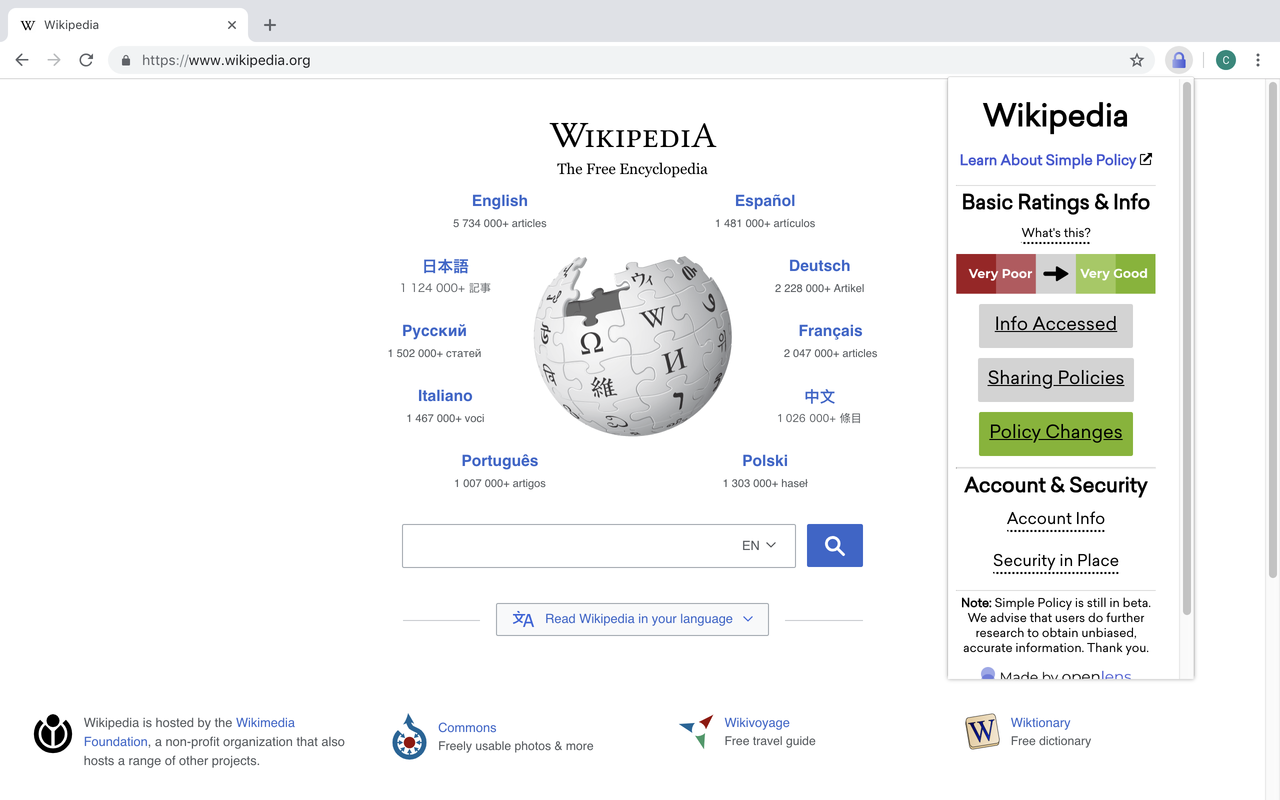The height and width of the screenshot is (800, 1280).
Task: Click the Wikimedia Foundation logo
Action: 53,733
